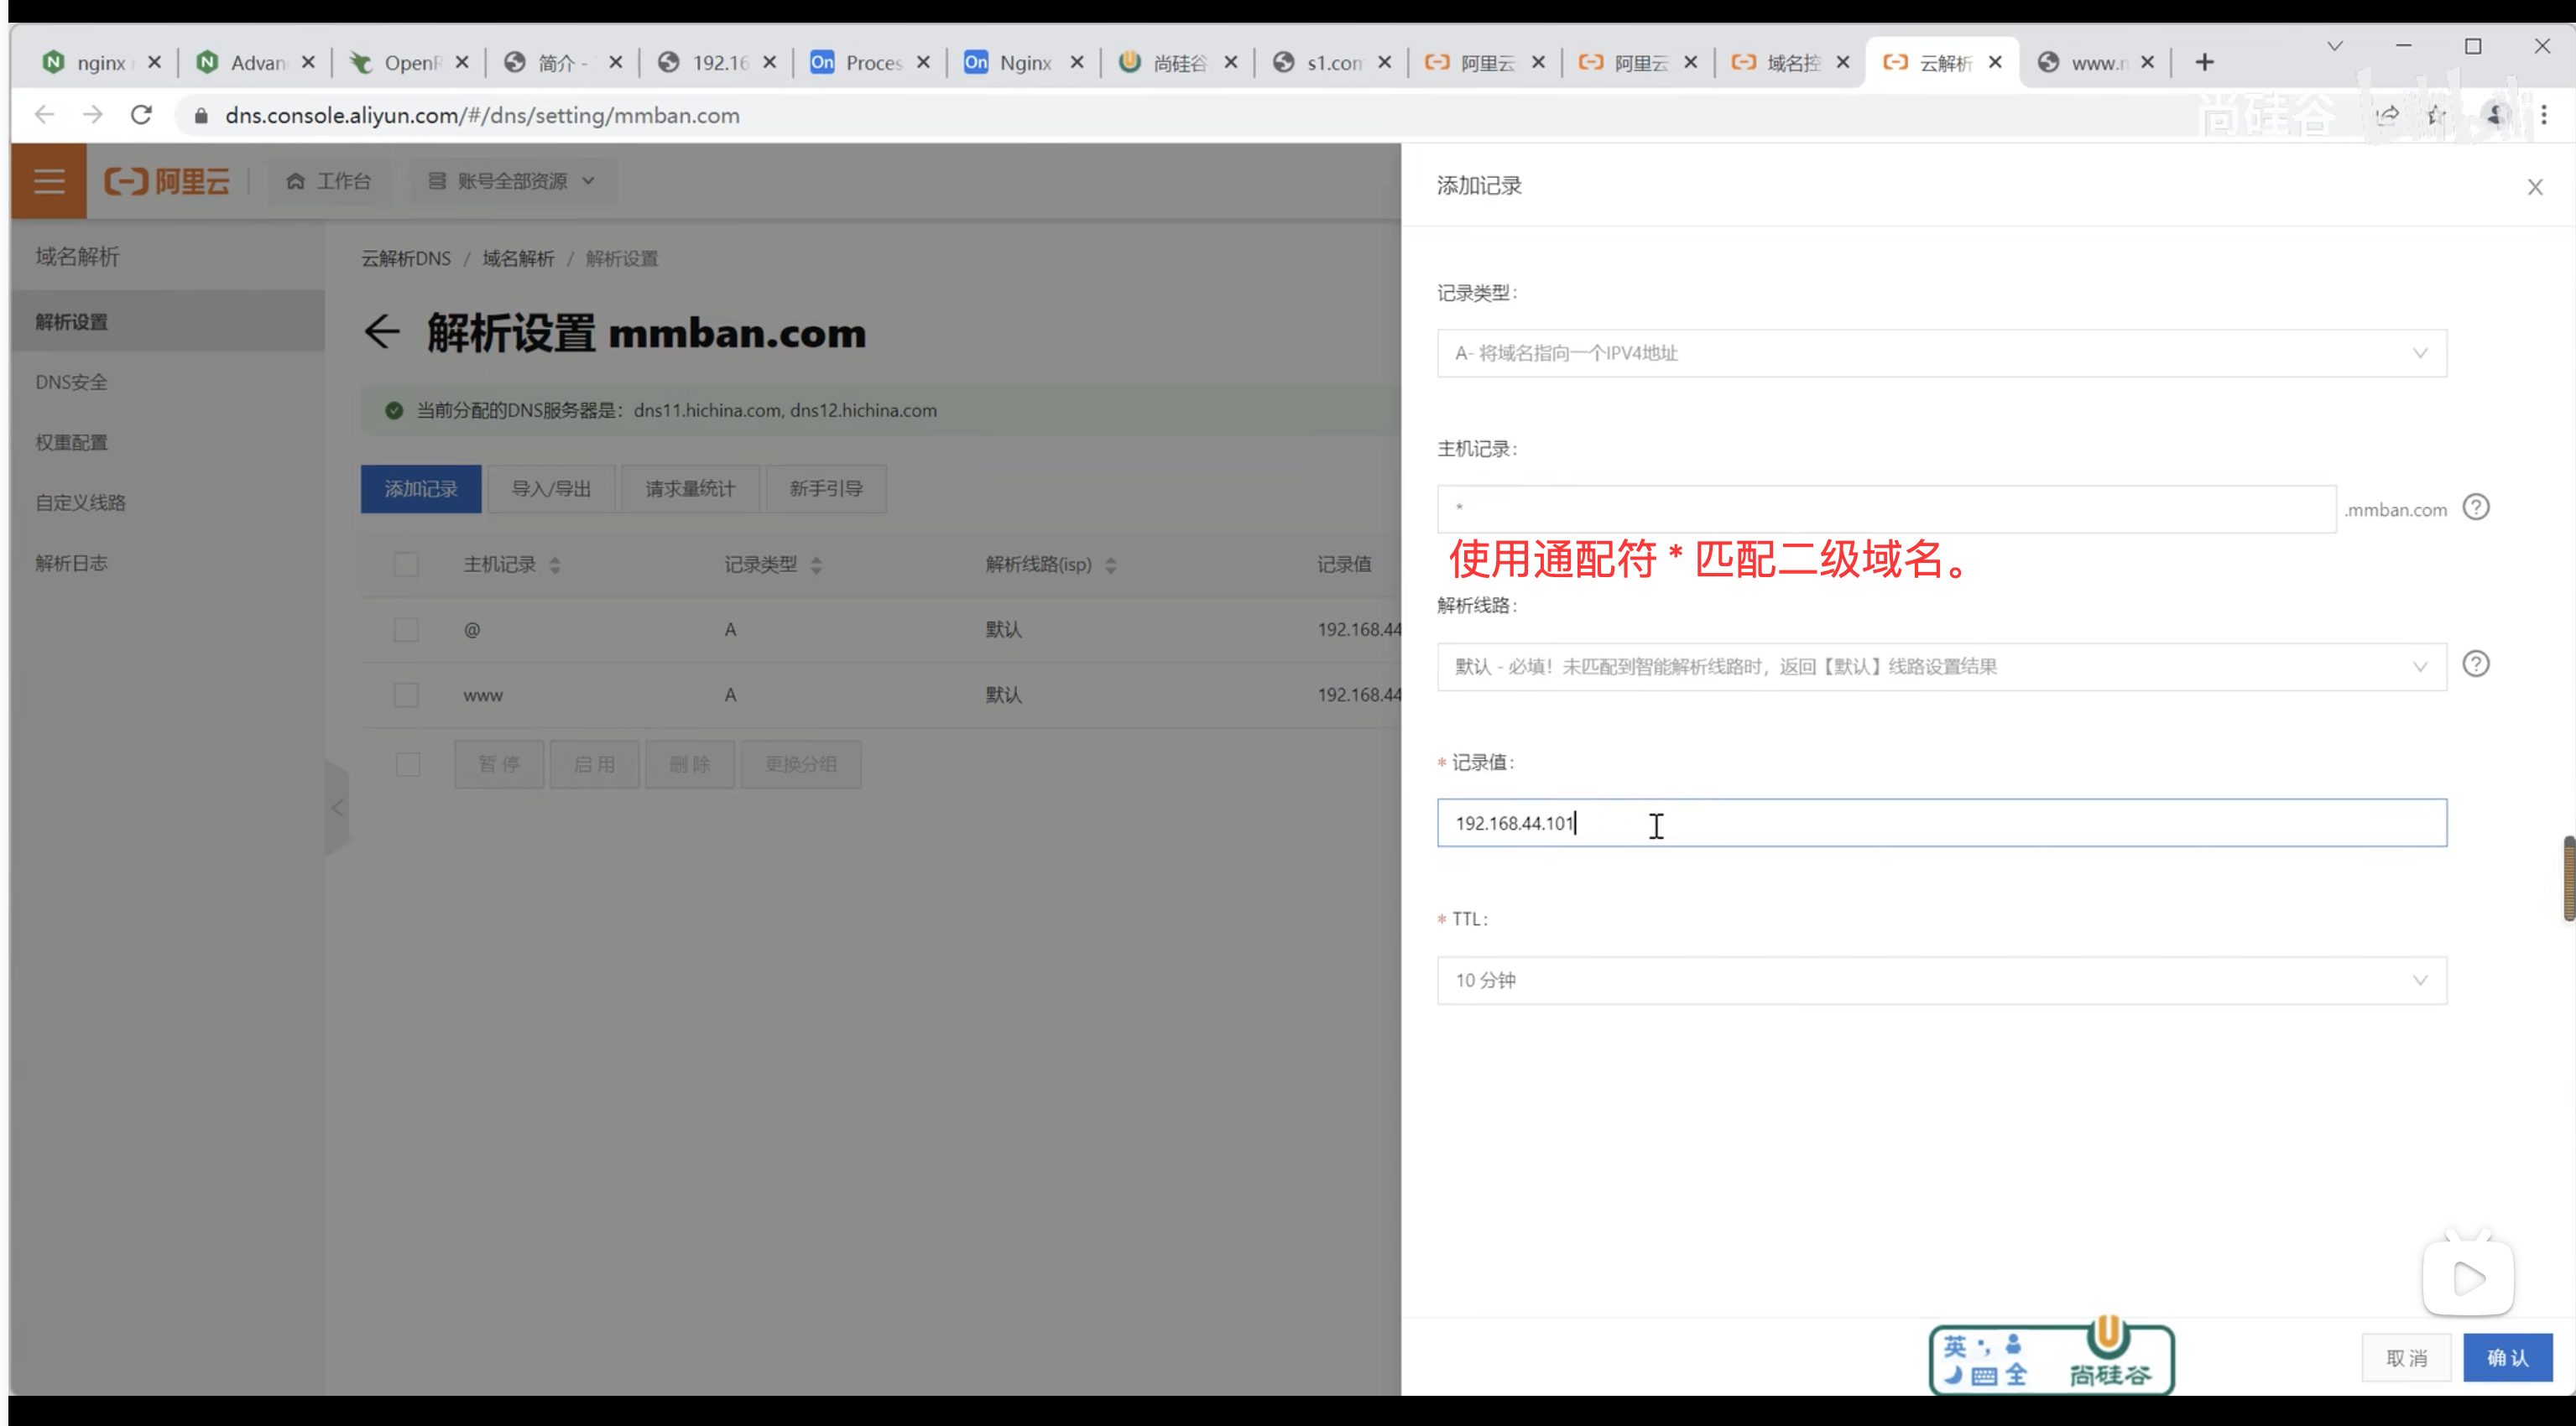Click the hamburger menu icon
Viewport: 2576px width, 1426px height.
coord(48,181)
